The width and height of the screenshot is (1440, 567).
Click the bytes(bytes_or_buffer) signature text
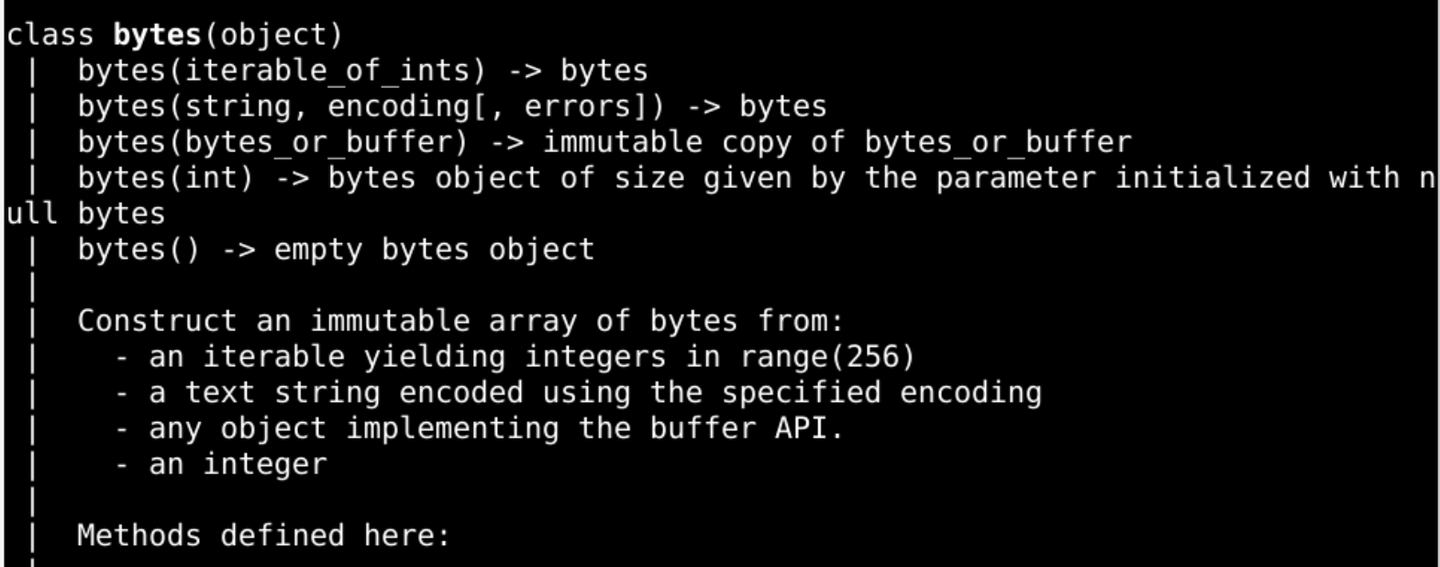(273, 143)
